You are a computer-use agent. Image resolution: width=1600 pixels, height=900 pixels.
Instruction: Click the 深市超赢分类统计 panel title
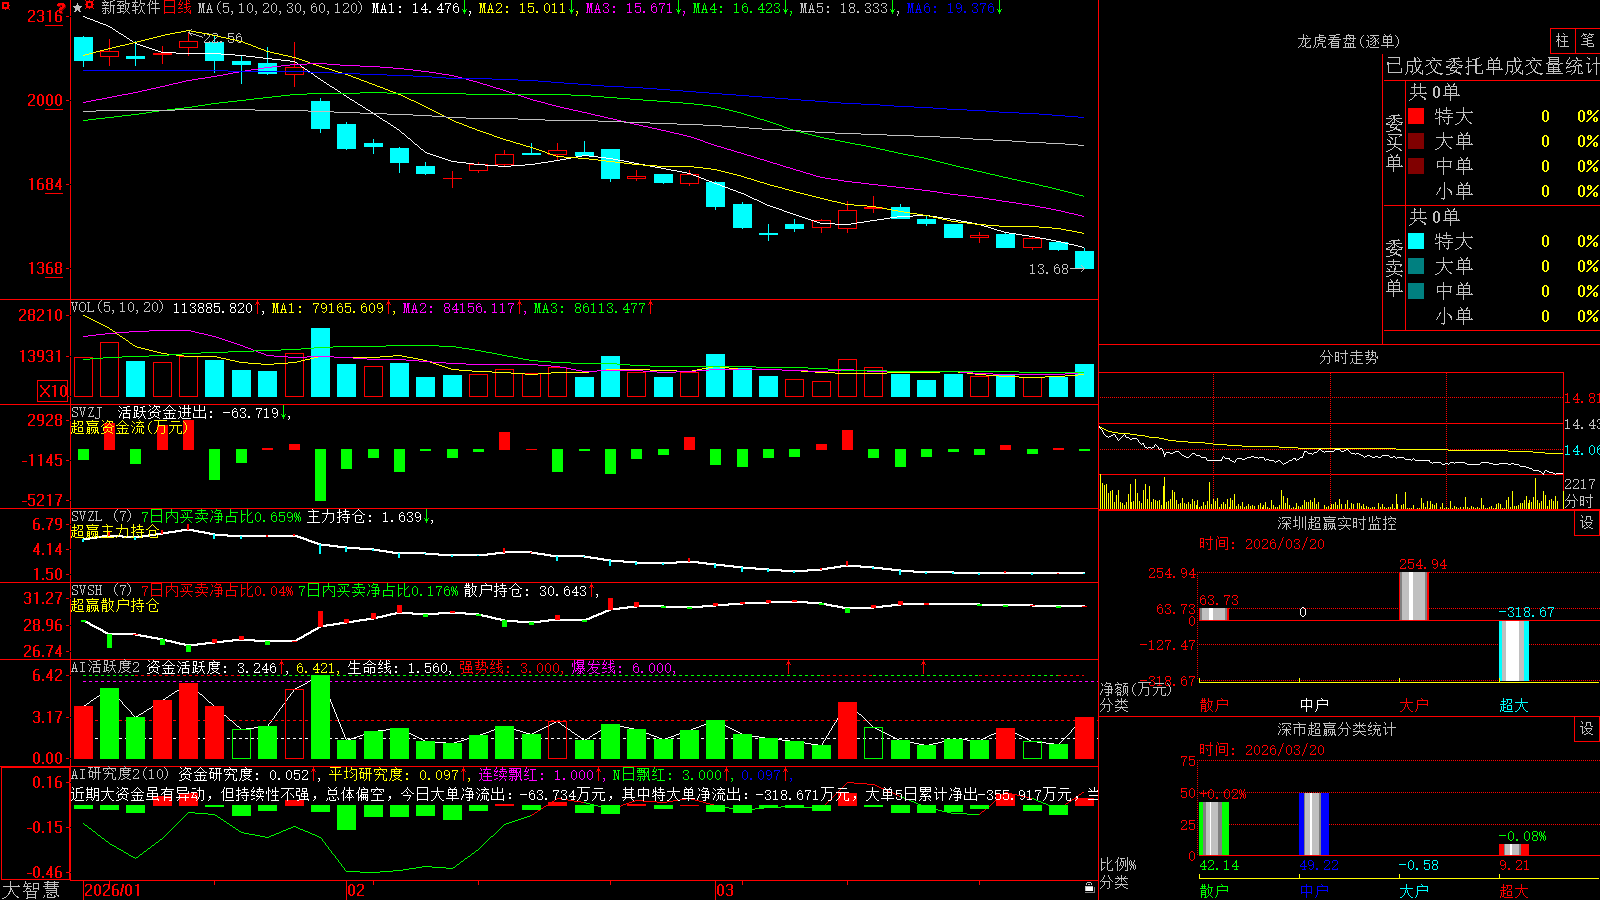[1337, 729]
